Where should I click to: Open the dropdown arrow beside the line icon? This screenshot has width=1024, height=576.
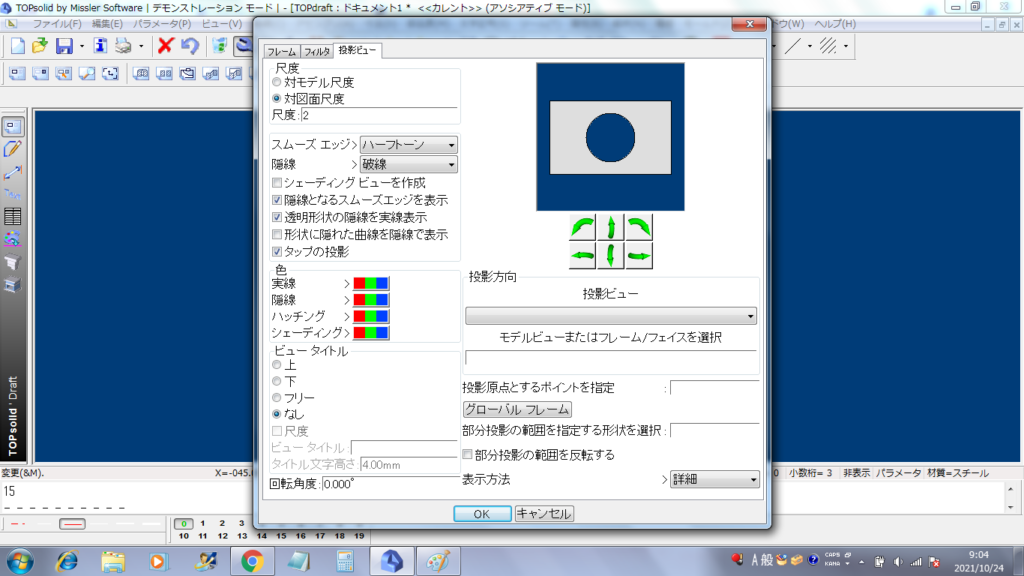pyautogui.click(x=810, y=46)
